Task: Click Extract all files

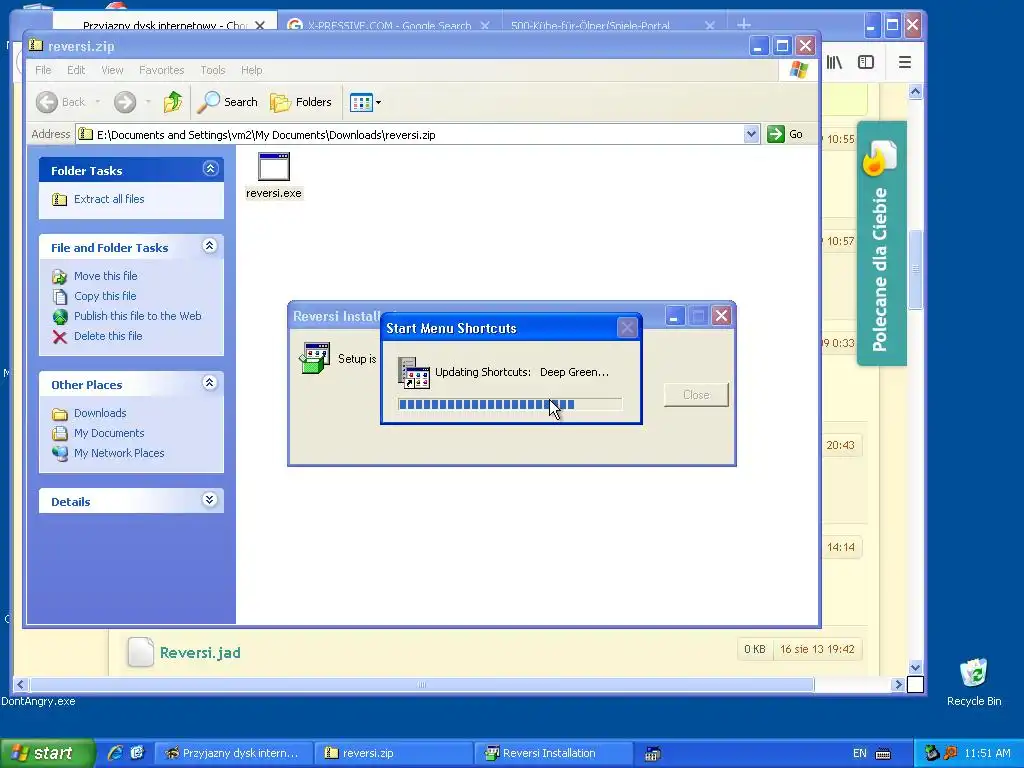Action: pyautogui.click(x=108, y=199)
